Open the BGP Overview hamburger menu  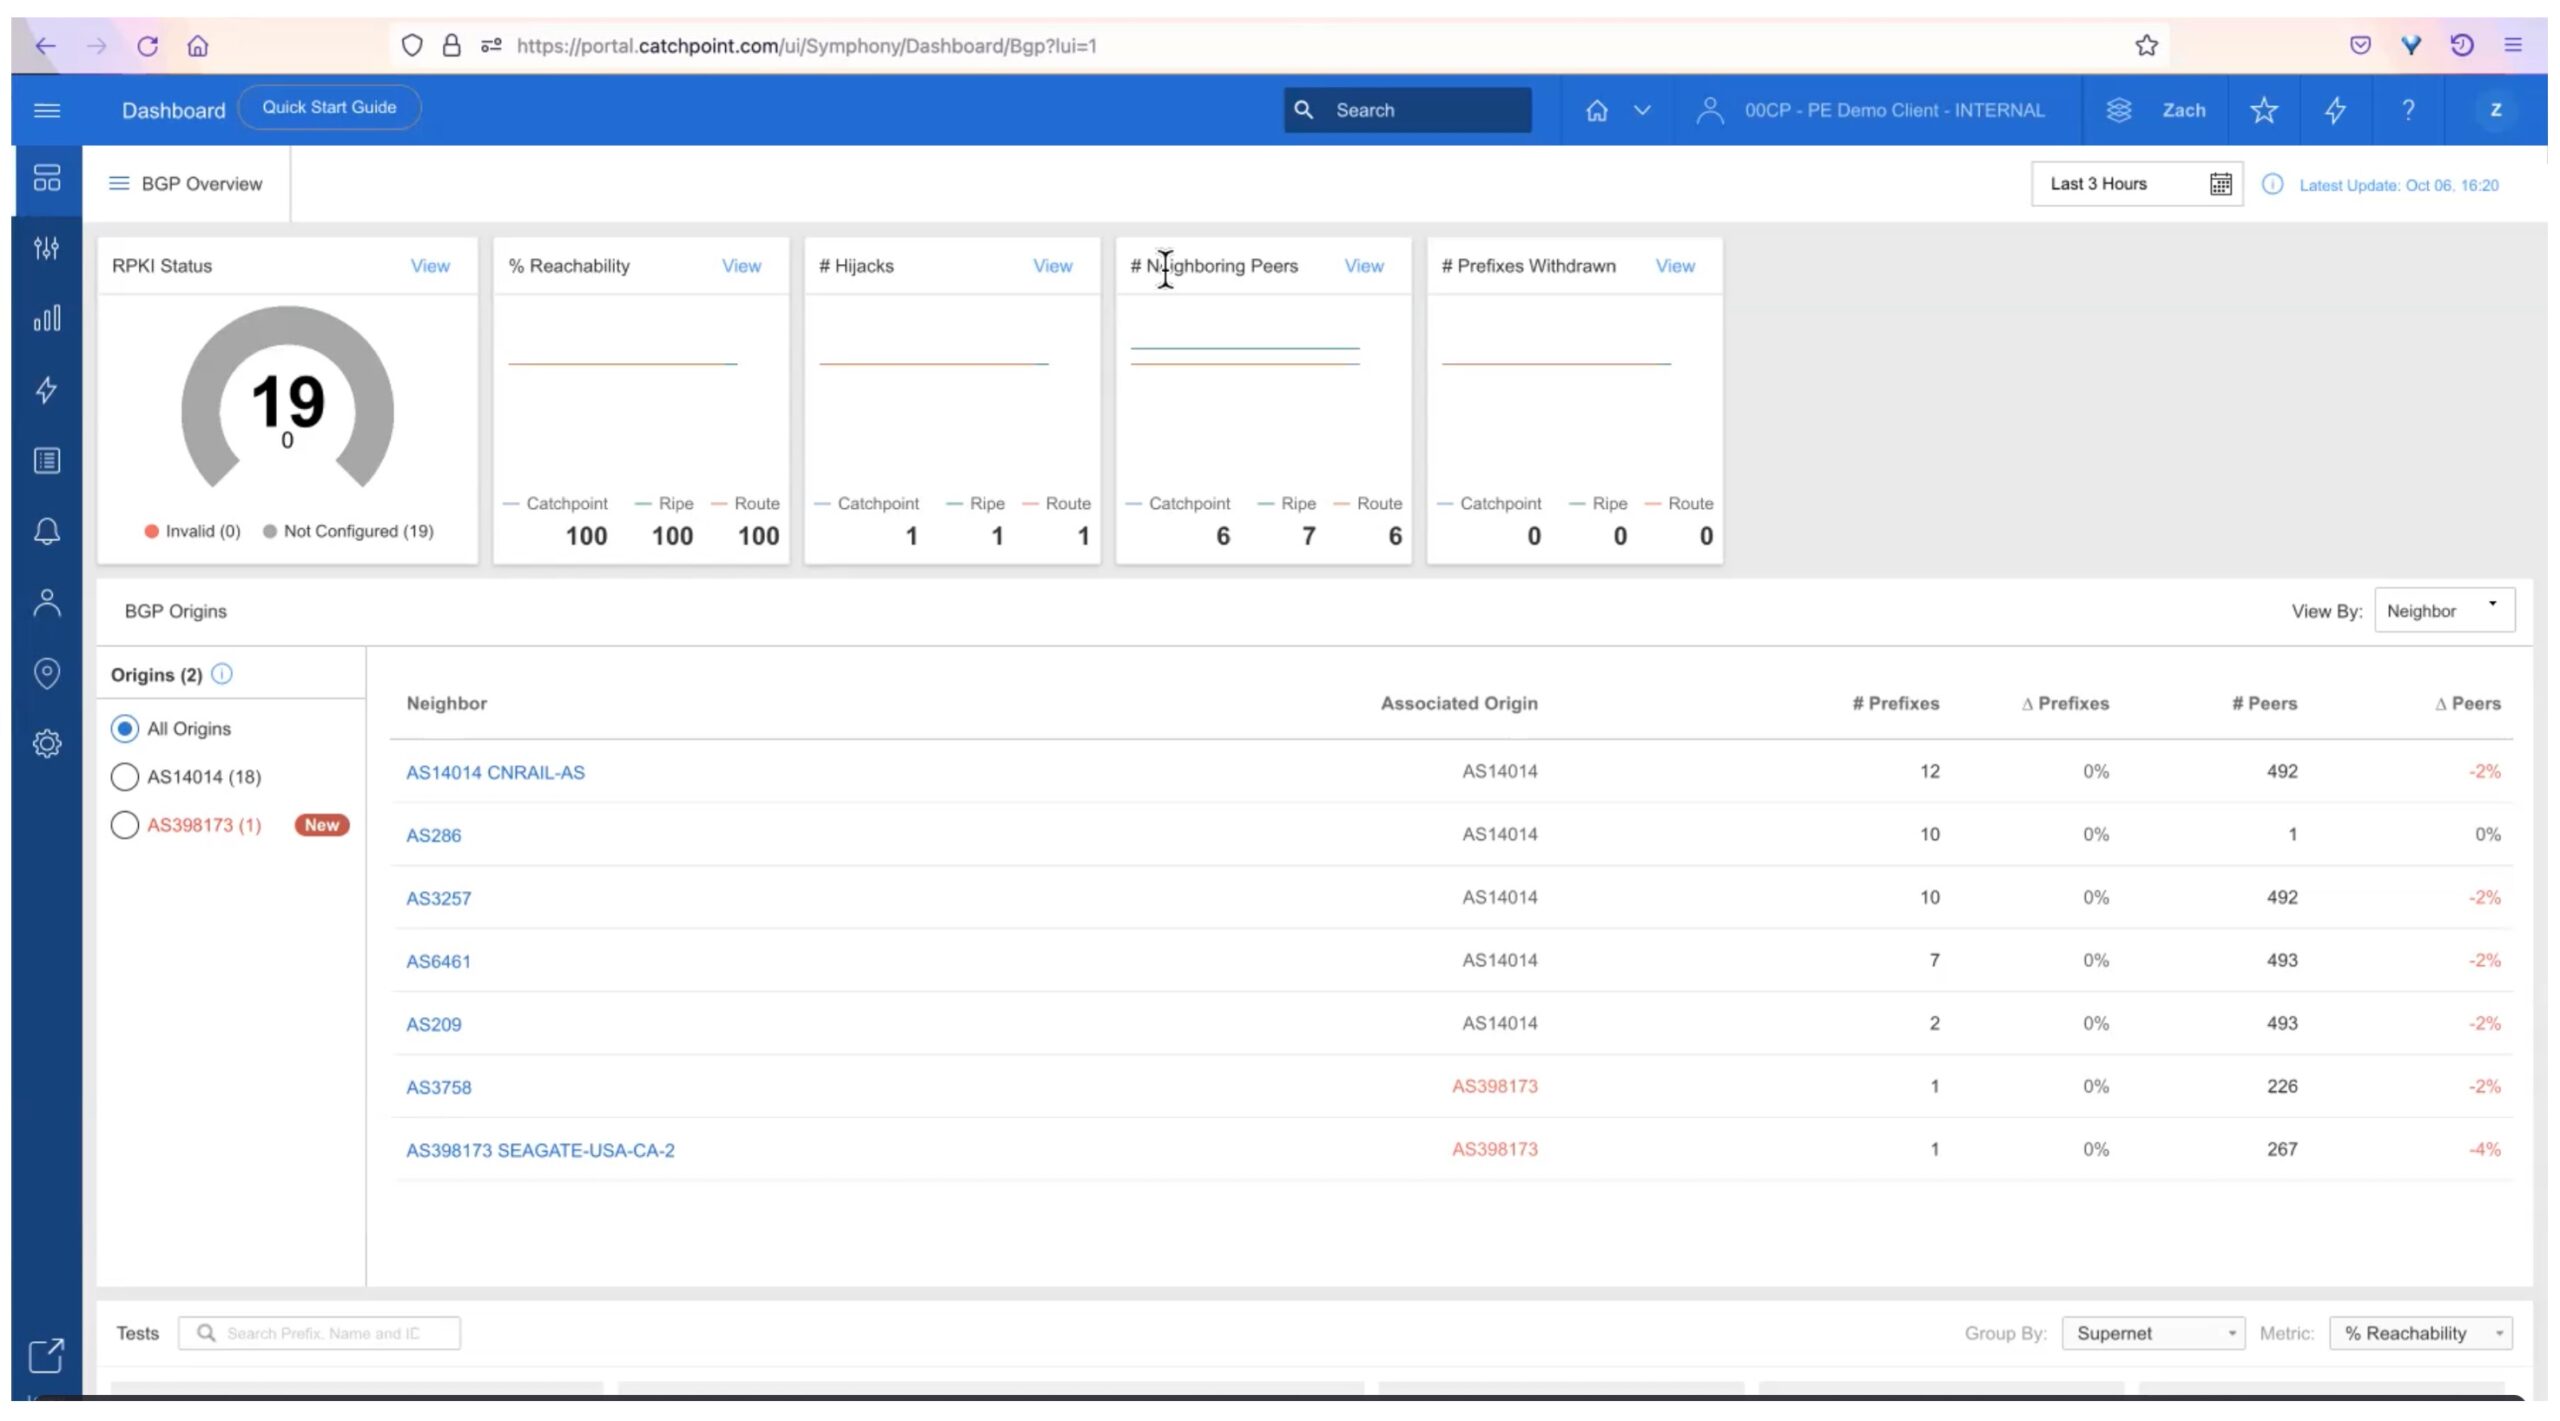[x=119, y=184]
